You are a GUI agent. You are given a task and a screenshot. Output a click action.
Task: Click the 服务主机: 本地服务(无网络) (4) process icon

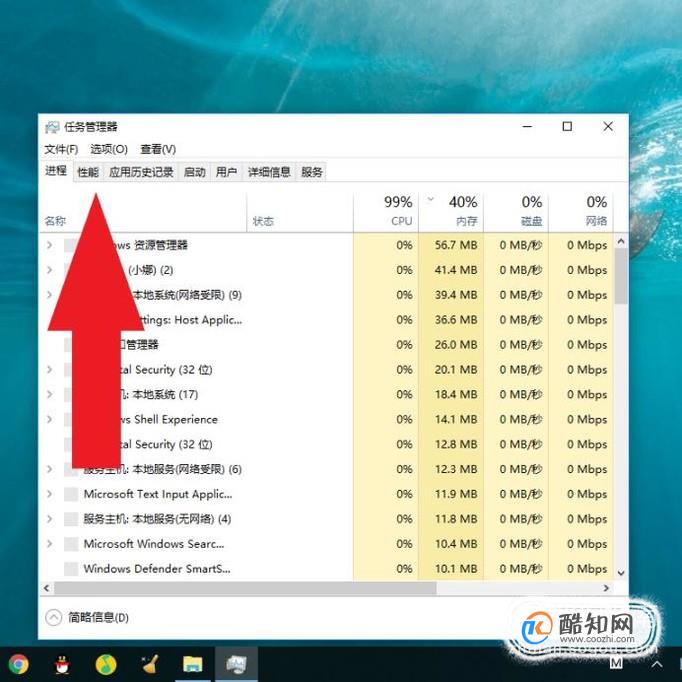[x=71, y=519]
